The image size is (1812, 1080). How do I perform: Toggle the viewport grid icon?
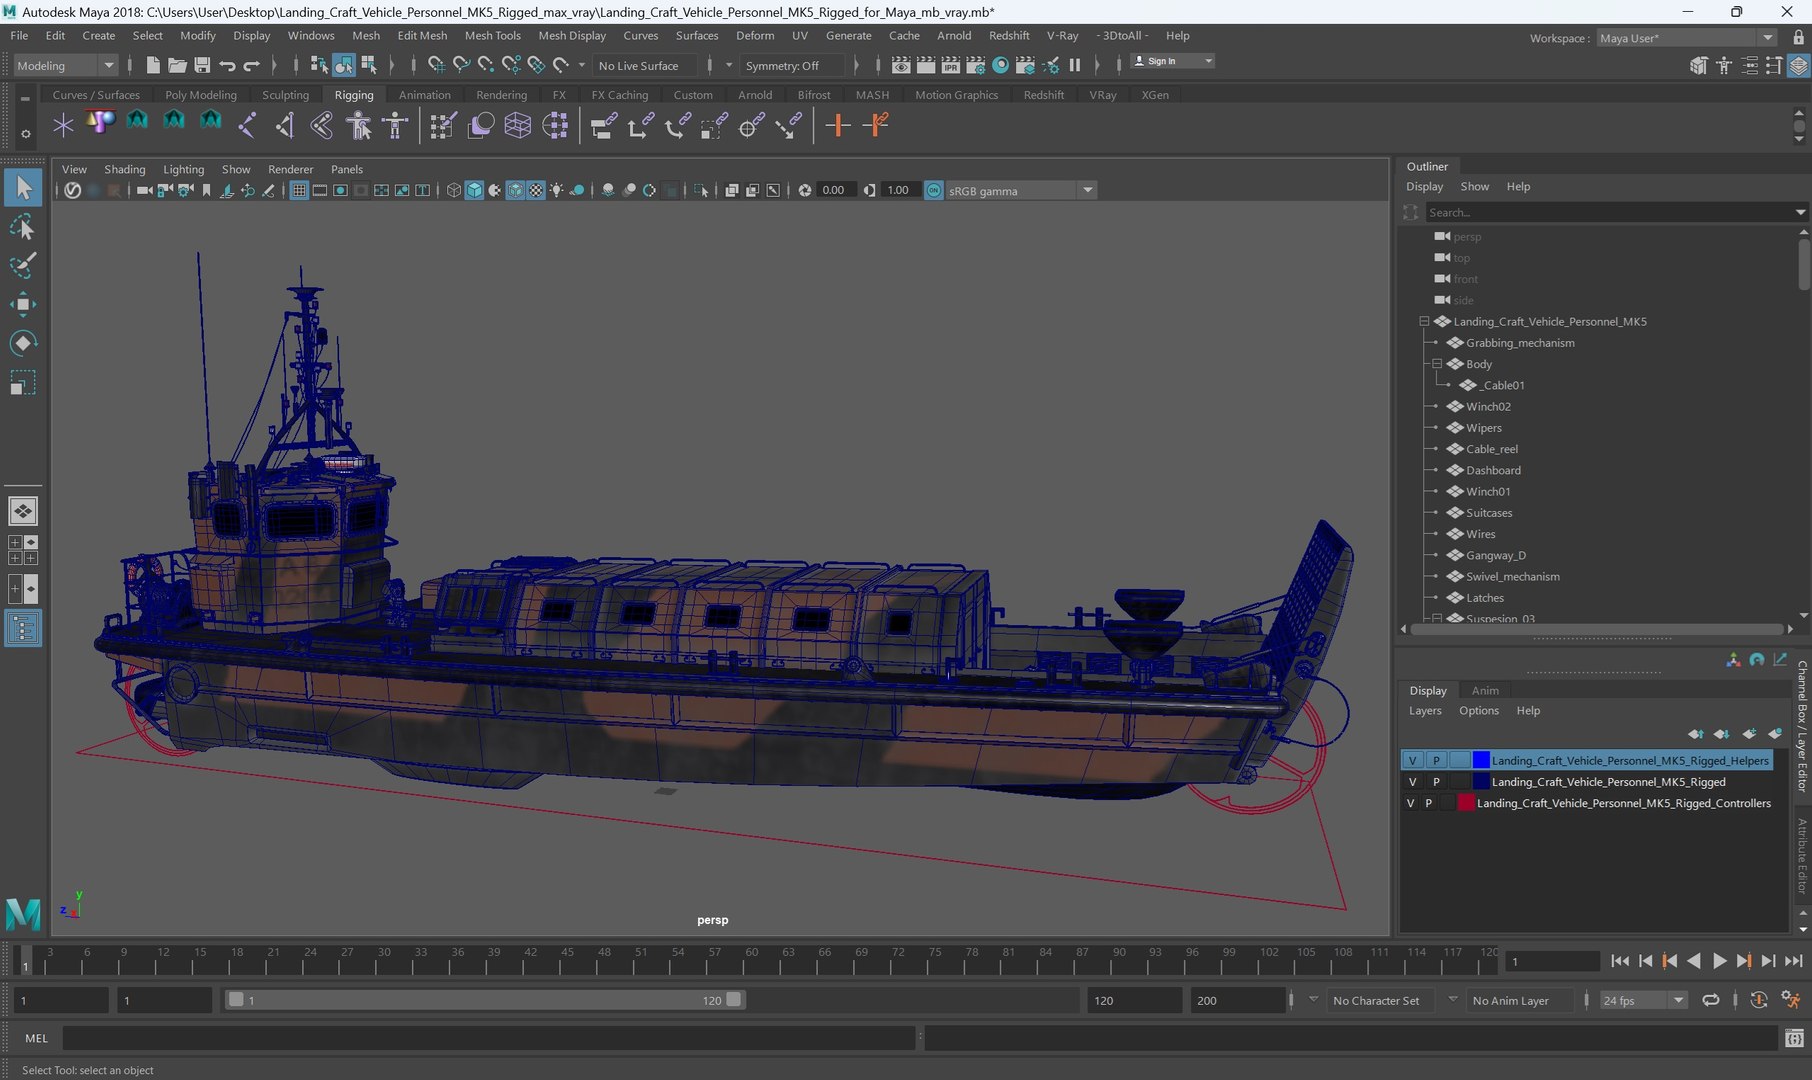(299, 190)
